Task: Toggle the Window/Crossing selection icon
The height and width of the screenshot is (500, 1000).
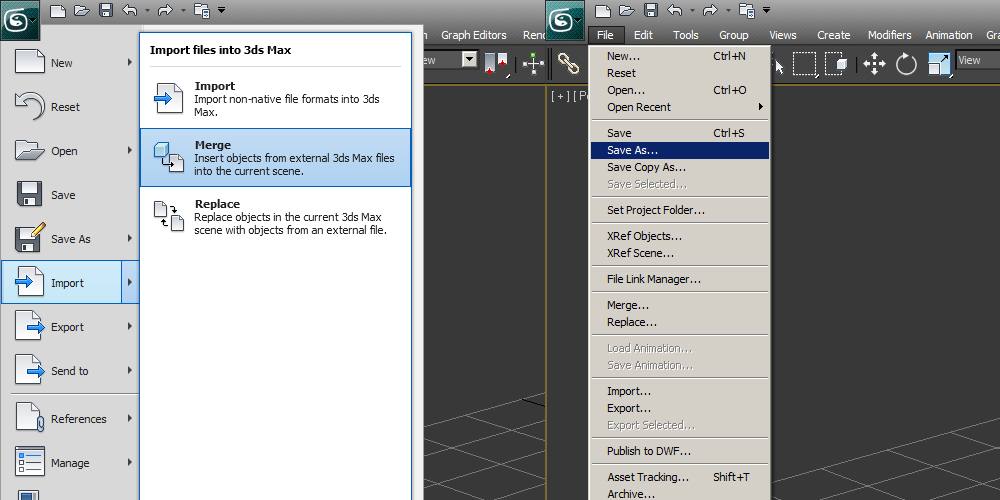Action: pos(836,64)
